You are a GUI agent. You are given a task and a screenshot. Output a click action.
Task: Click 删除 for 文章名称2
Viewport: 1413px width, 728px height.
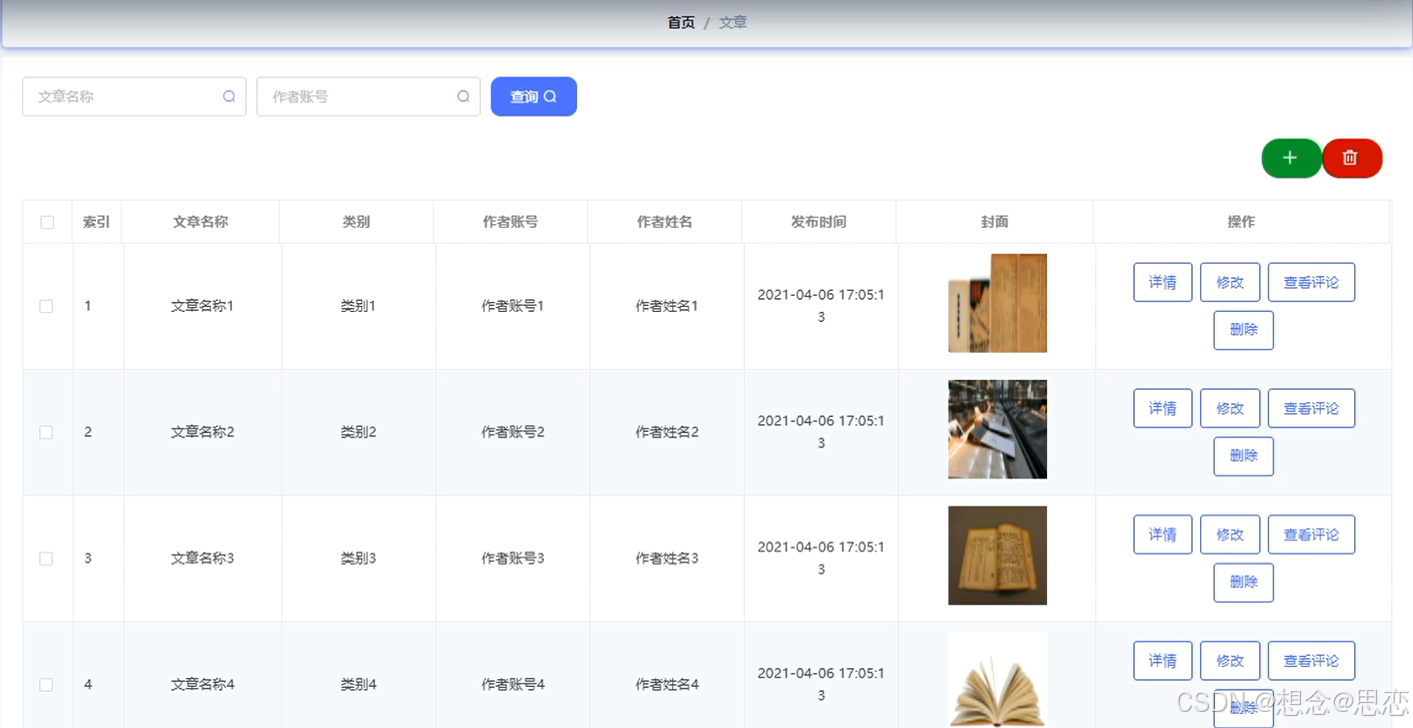tap(1243, 456)
